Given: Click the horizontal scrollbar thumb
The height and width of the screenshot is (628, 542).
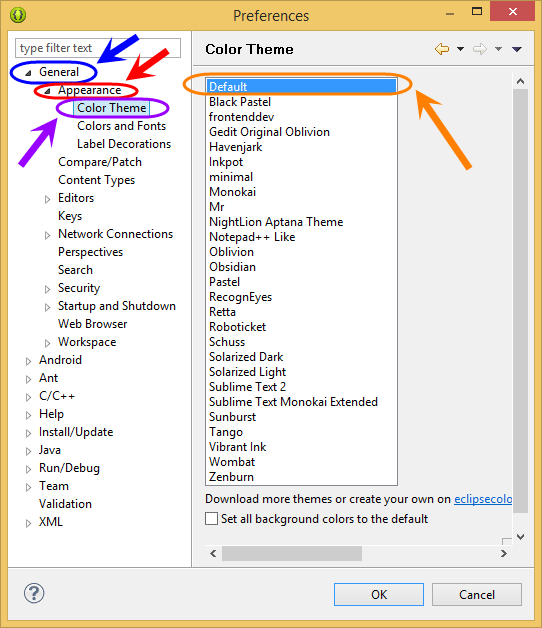Looking at the screenshot, I should (x=292, y=554).
